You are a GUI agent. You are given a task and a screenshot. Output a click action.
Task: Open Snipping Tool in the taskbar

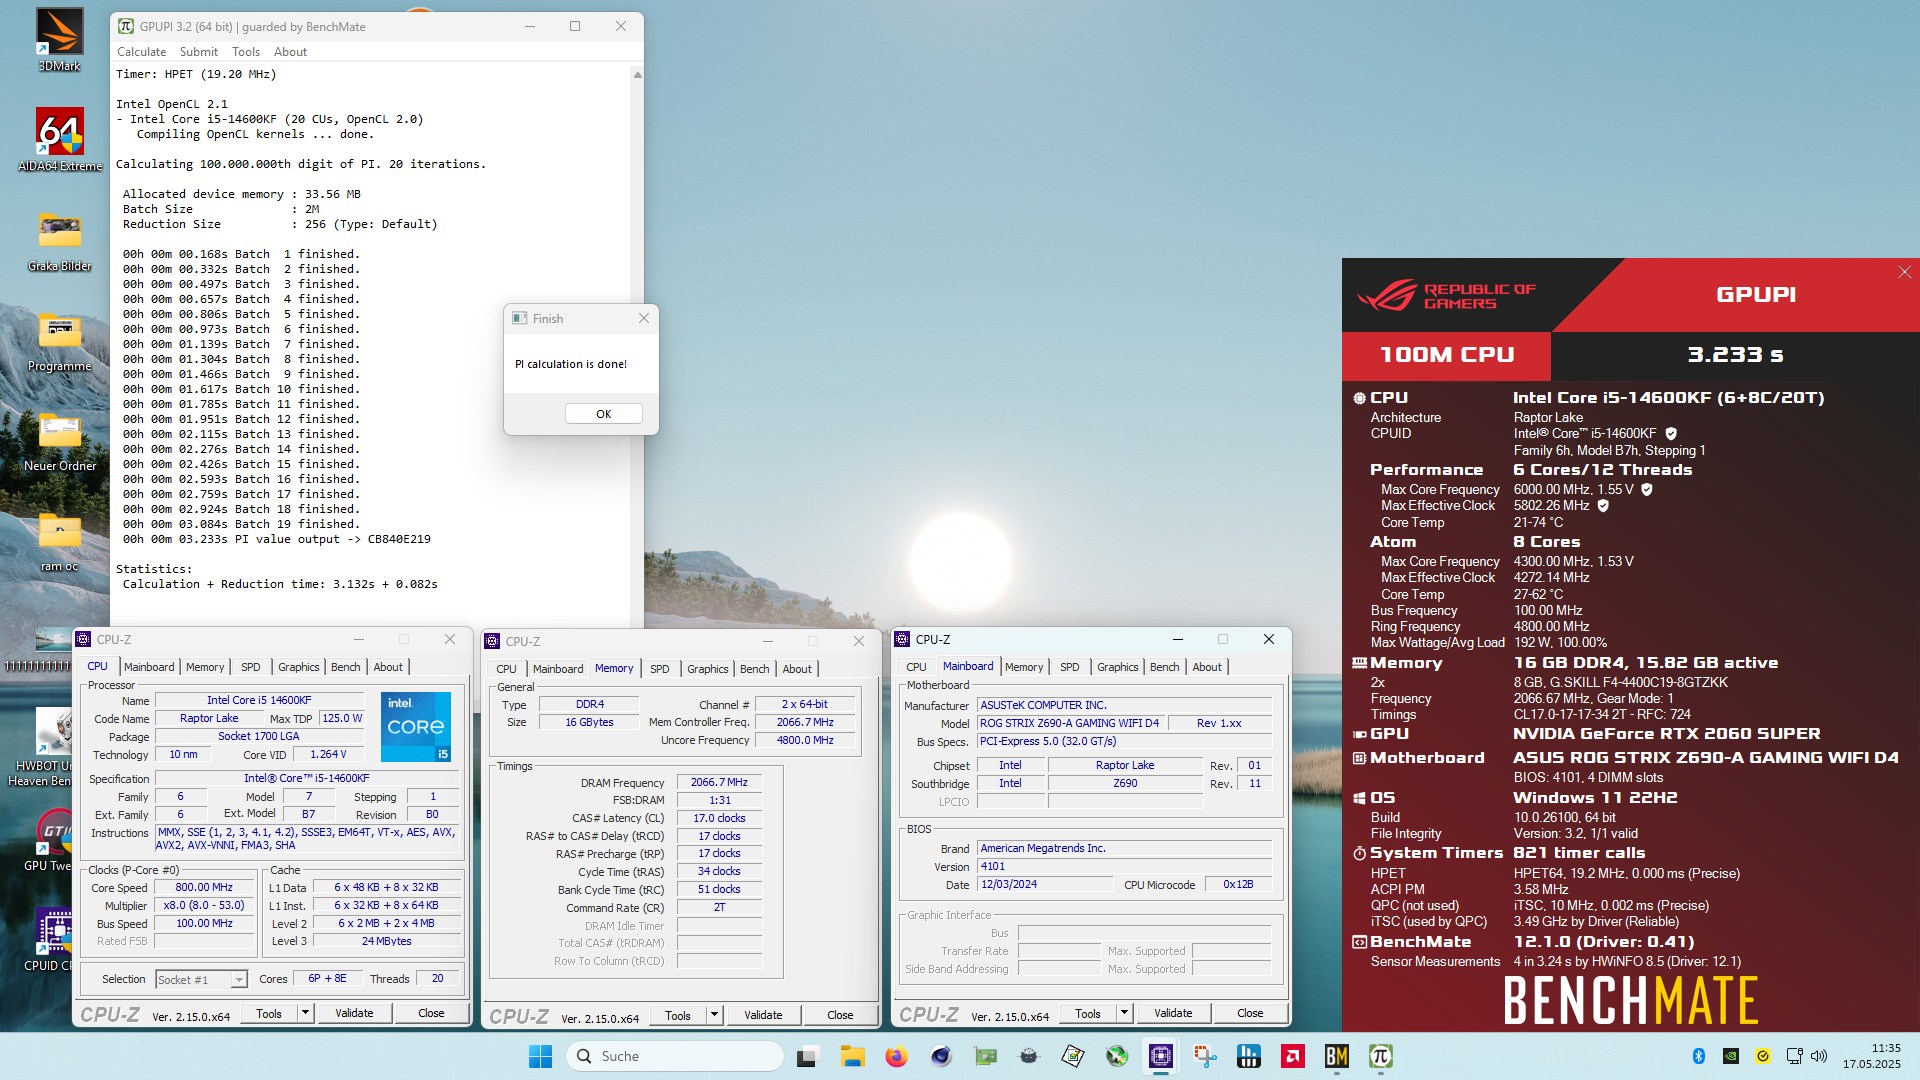point(1205,1056)
